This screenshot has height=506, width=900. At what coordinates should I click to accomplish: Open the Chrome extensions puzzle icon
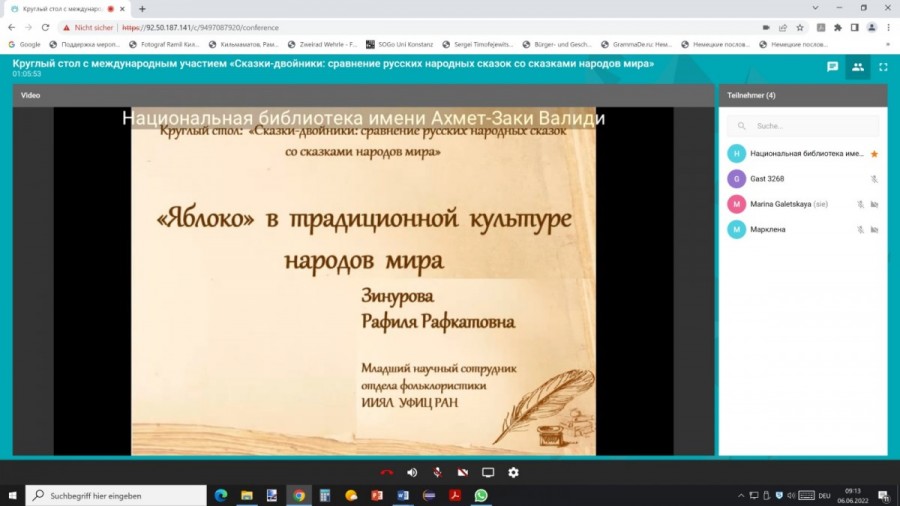pos(837,27)
